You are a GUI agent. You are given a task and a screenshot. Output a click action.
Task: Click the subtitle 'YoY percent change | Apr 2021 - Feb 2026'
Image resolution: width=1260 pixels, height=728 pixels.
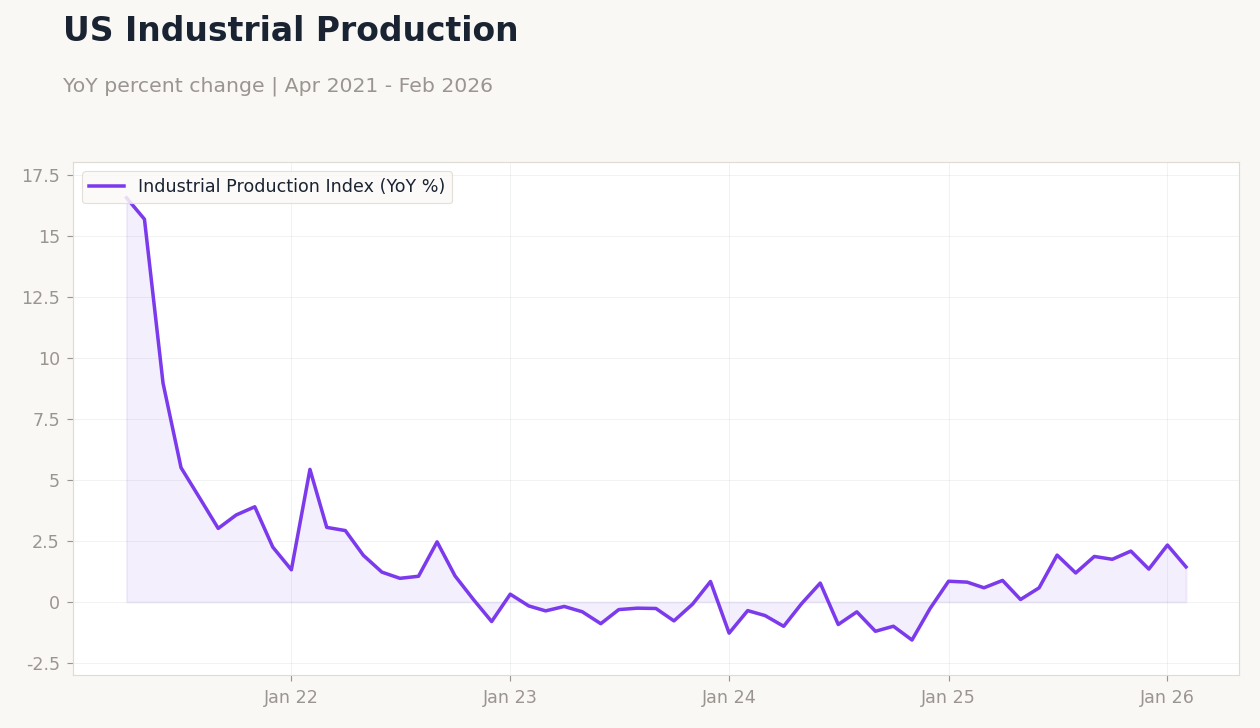(277, 86)
